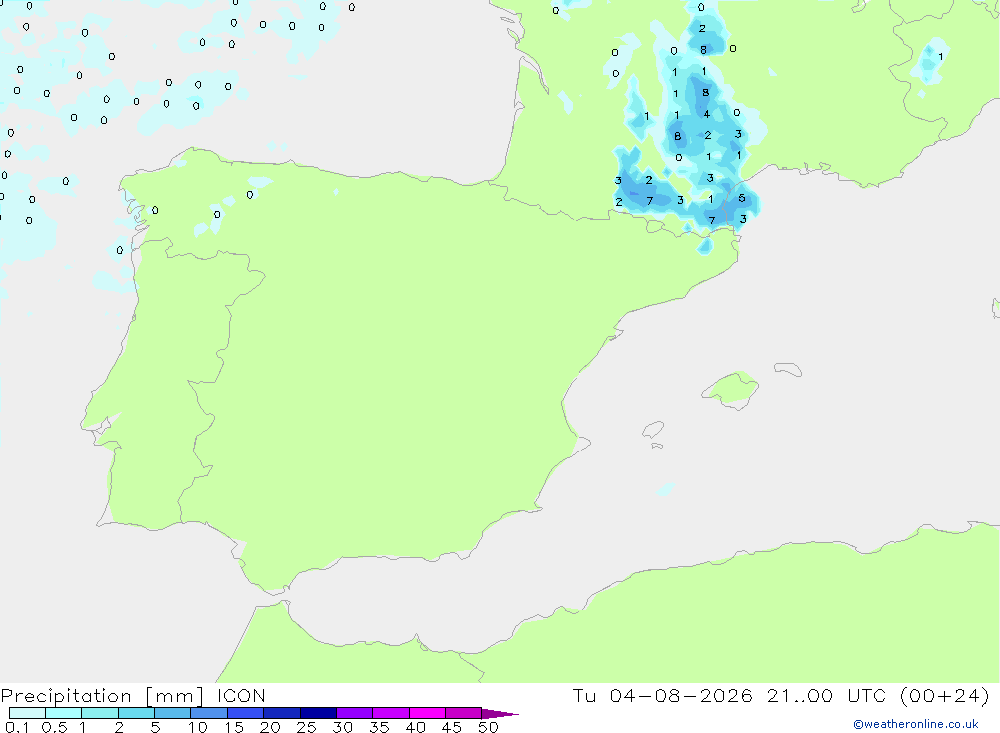Click the "15" legend scale label
The width and height of the screenshot is (1000, 733).
(x=234, y=727)
